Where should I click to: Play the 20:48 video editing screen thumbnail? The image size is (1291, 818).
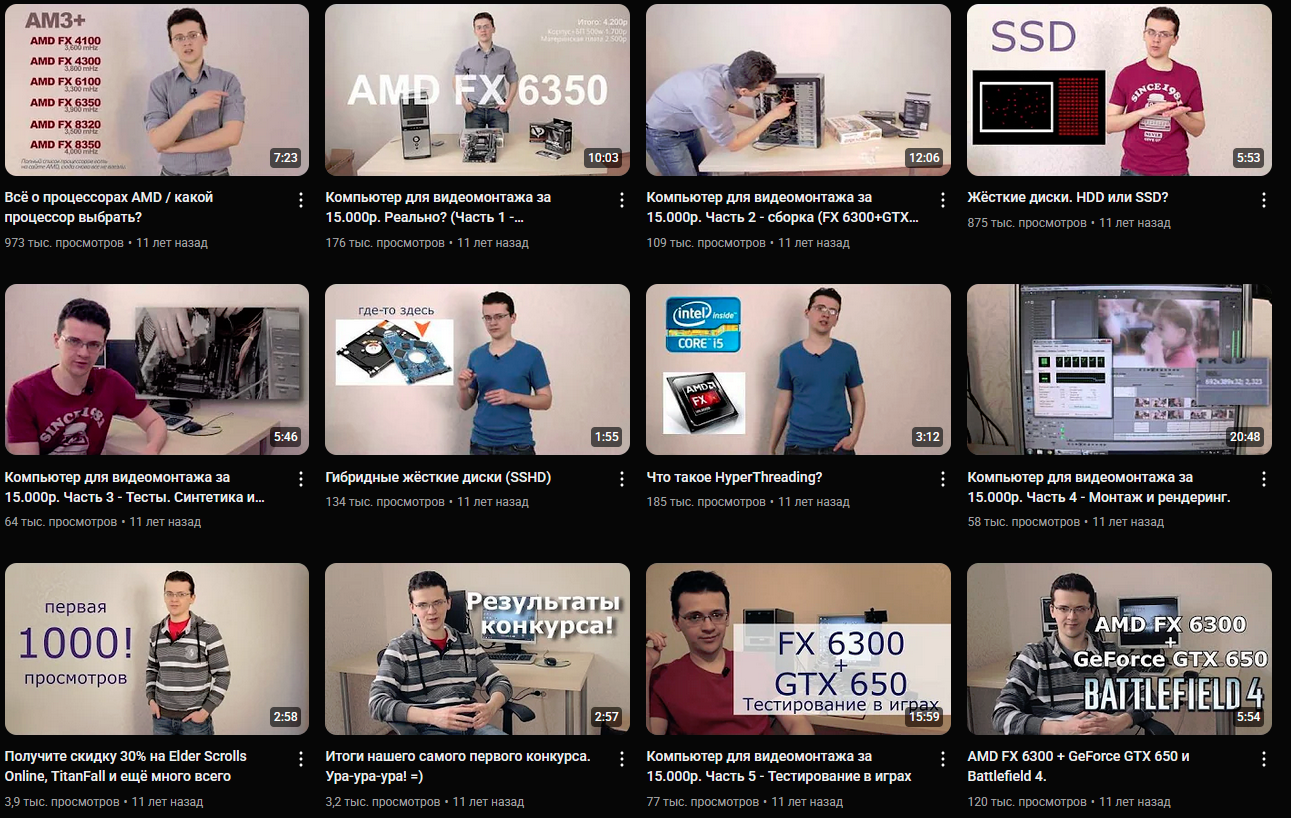(x=1120, y=369)
